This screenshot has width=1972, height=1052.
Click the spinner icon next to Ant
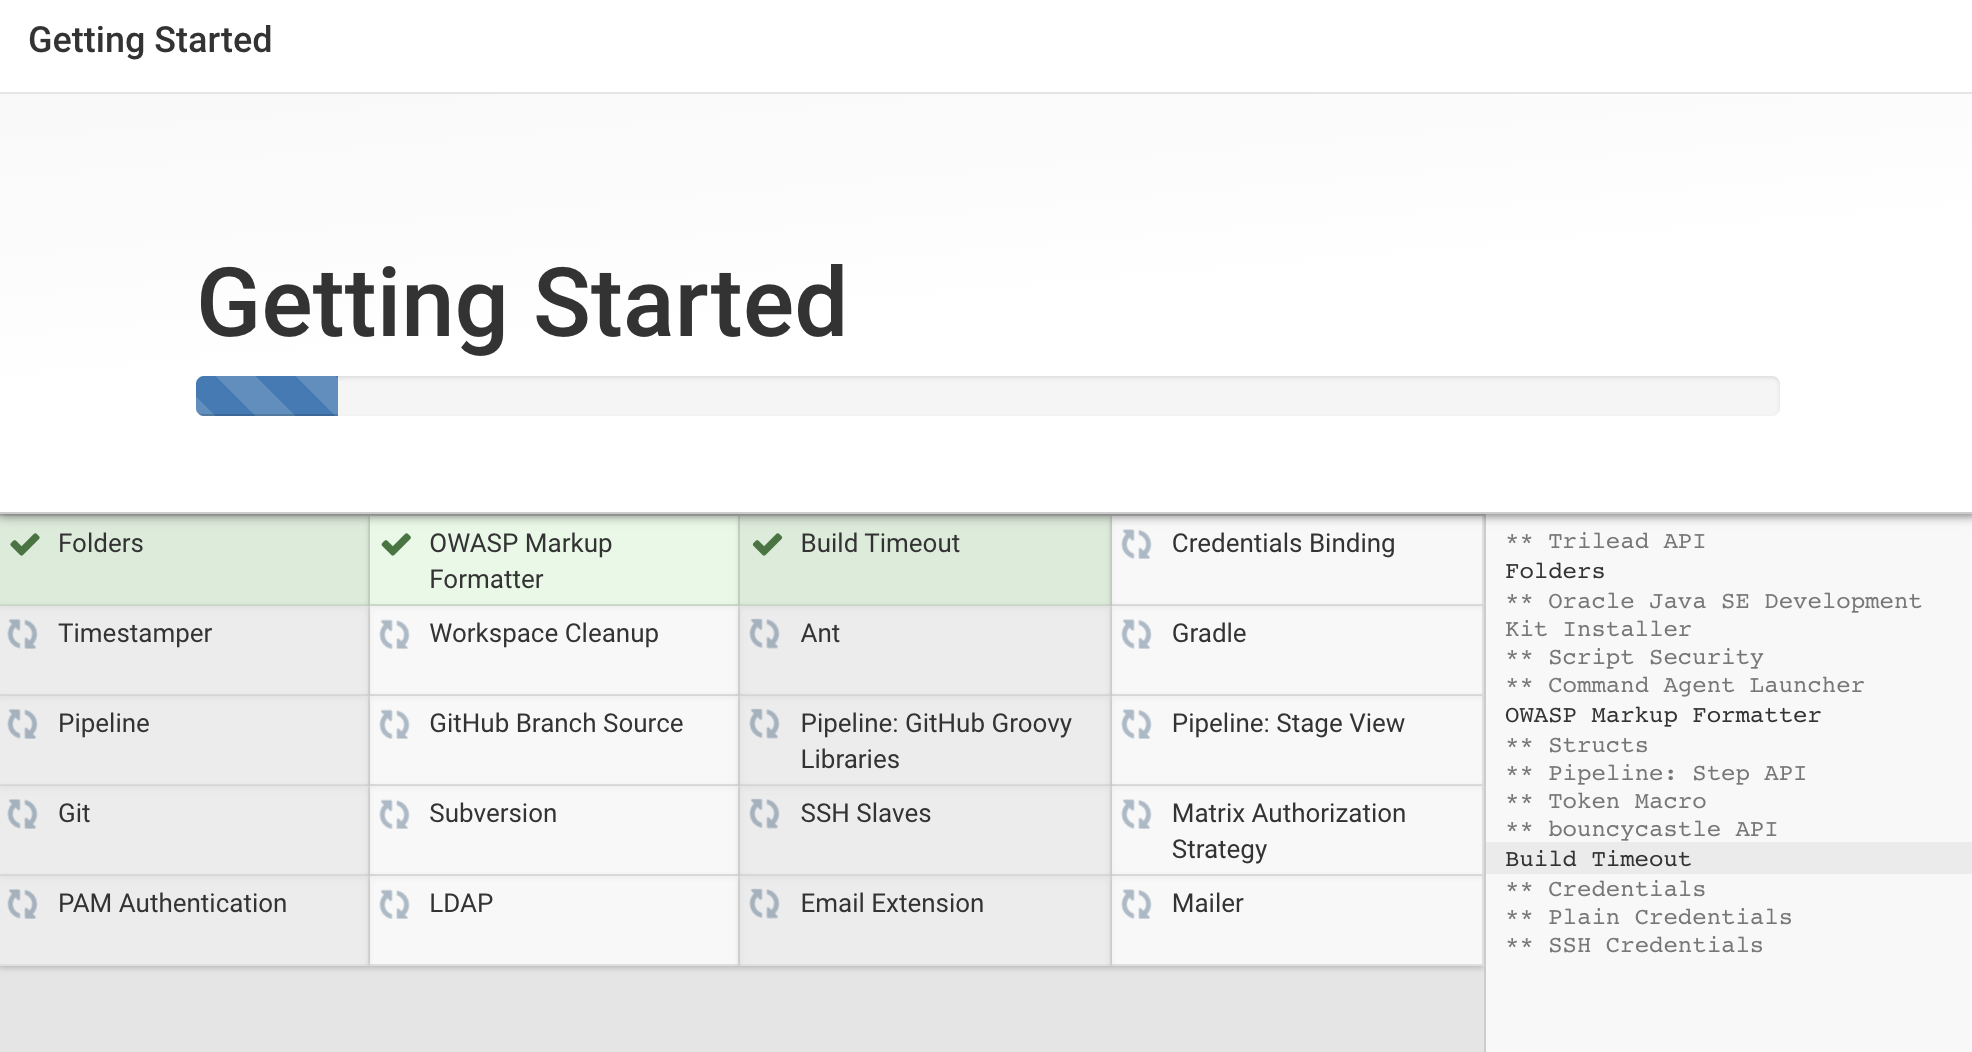(765, 634)
